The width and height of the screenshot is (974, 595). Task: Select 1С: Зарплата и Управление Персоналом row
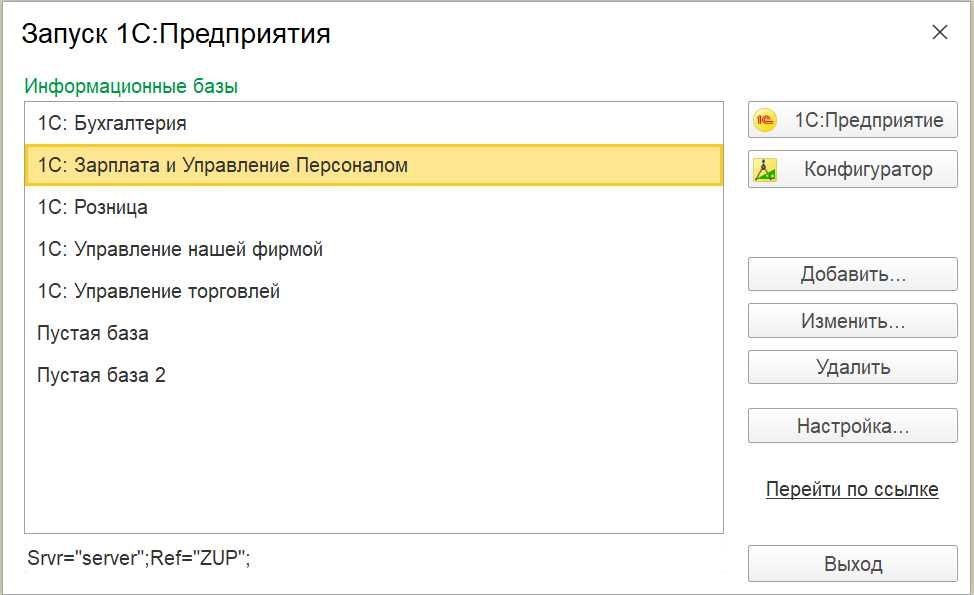tap(374, 165)
